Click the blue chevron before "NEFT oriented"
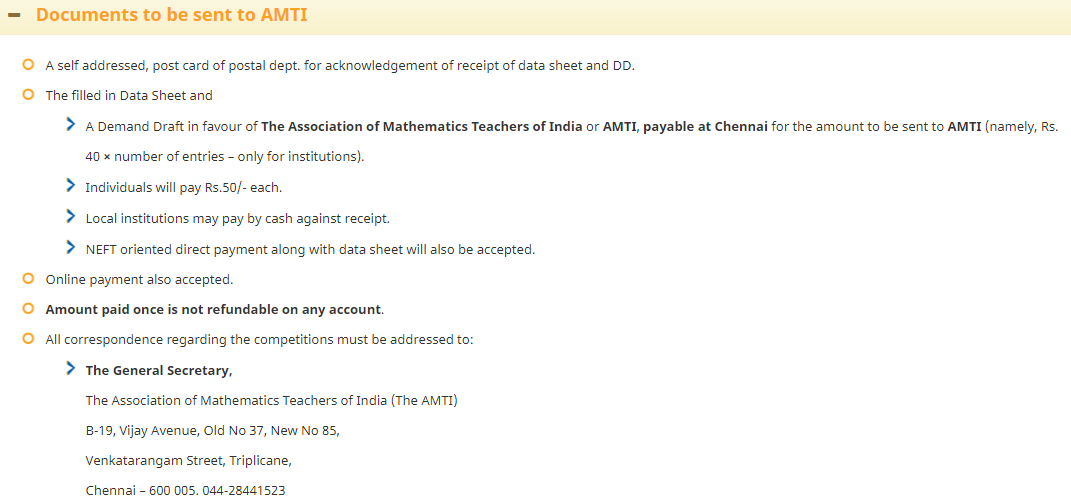Image resolution: width=1071 pixels, height=502 pixels. click(70, 247)
